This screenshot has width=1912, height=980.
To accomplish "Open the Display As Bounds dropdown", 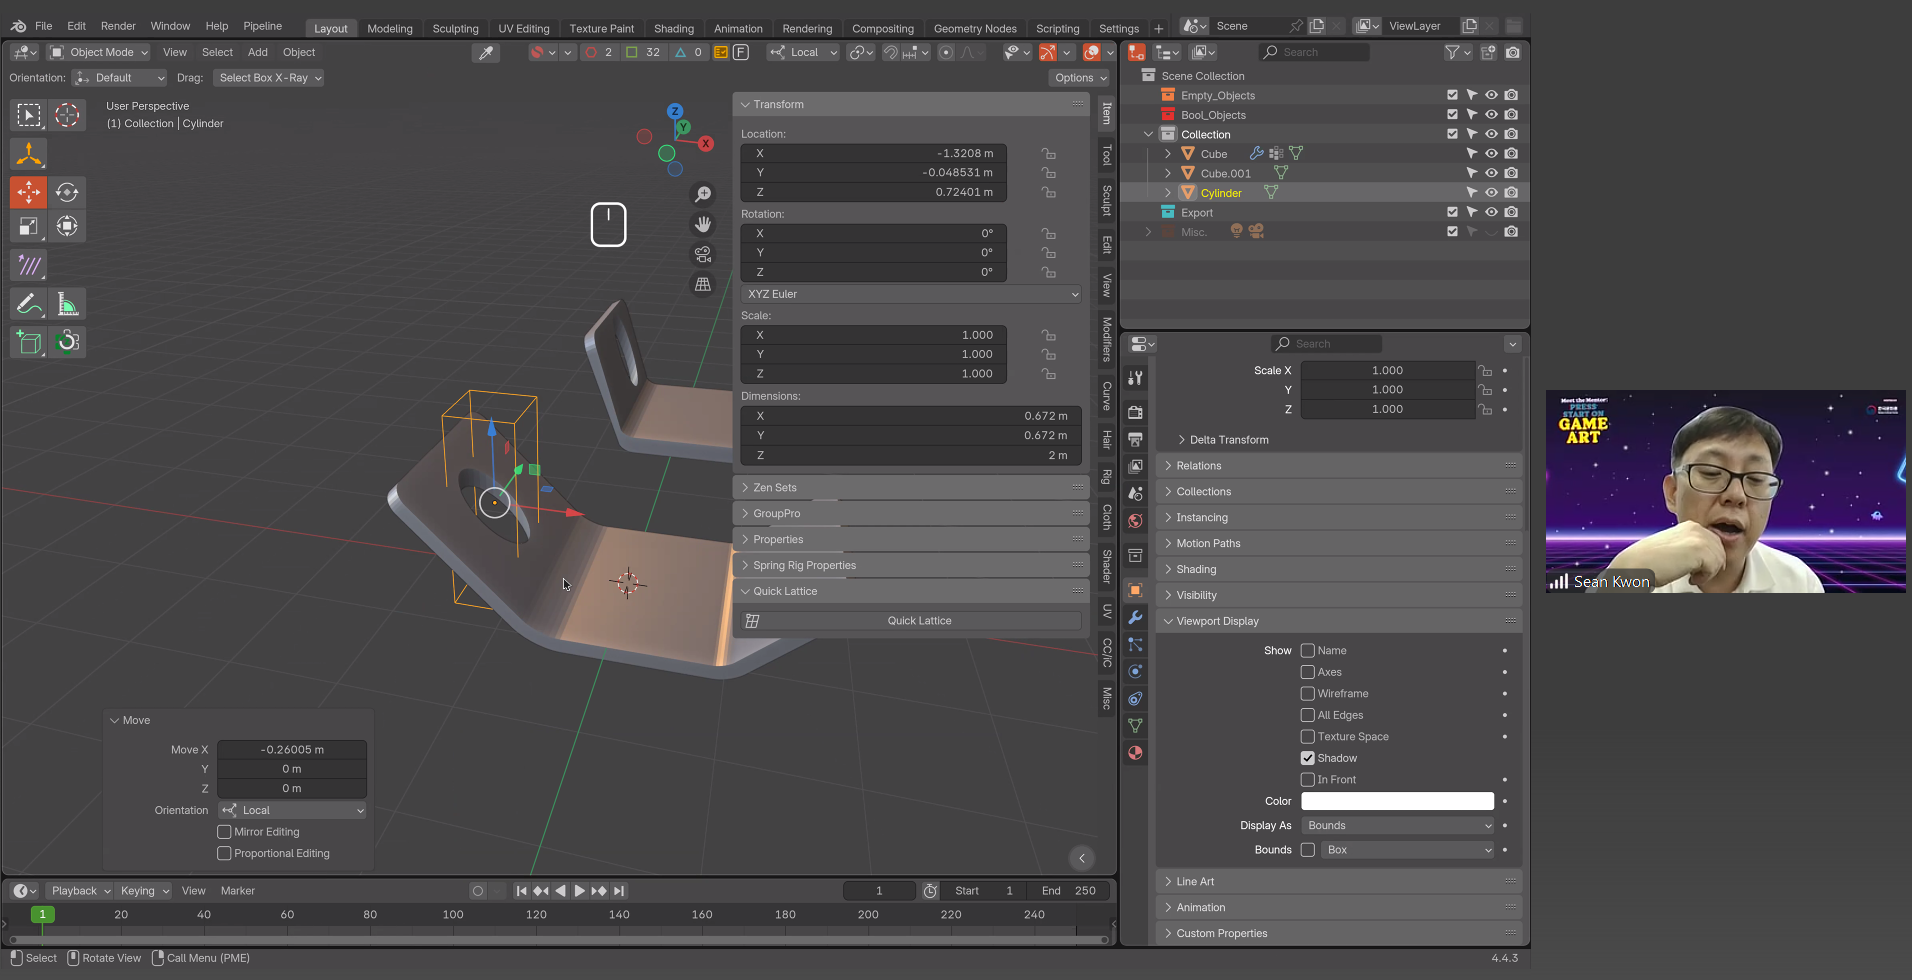I will pyautogui.click(x=1397, y=825).
